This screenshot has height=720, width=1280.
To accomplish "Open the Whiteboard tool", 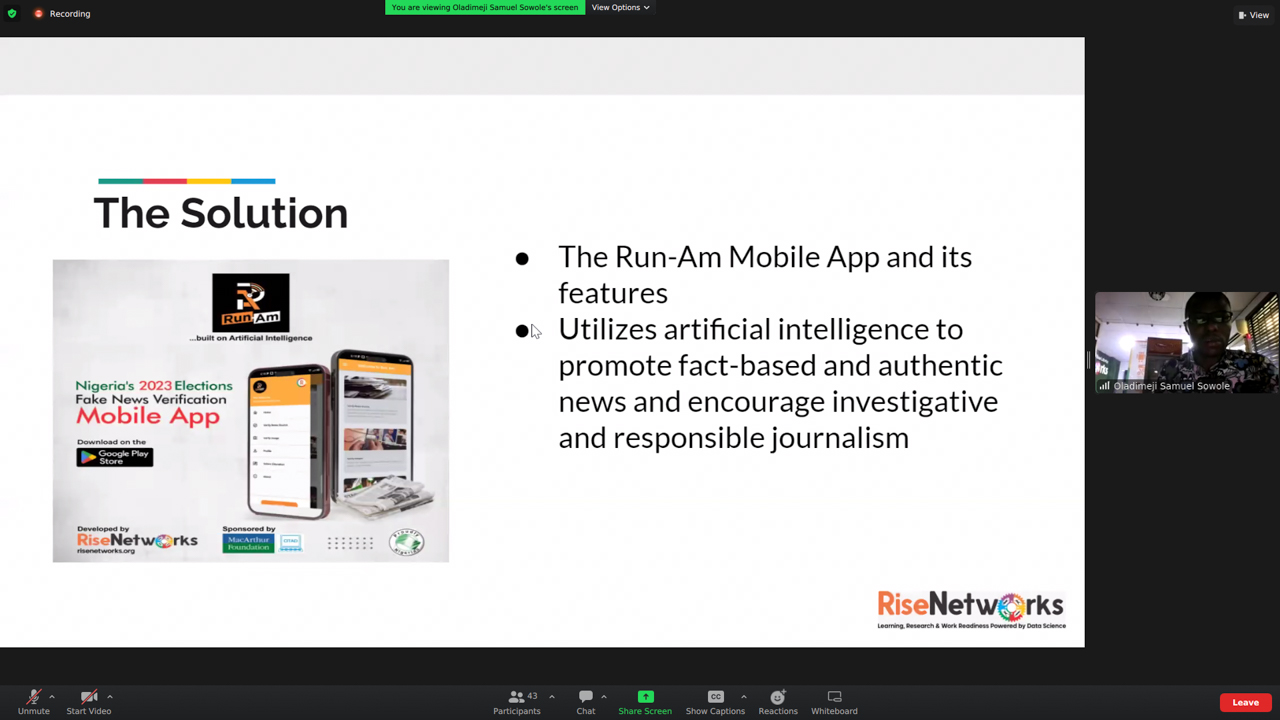I will pos(834,702).
